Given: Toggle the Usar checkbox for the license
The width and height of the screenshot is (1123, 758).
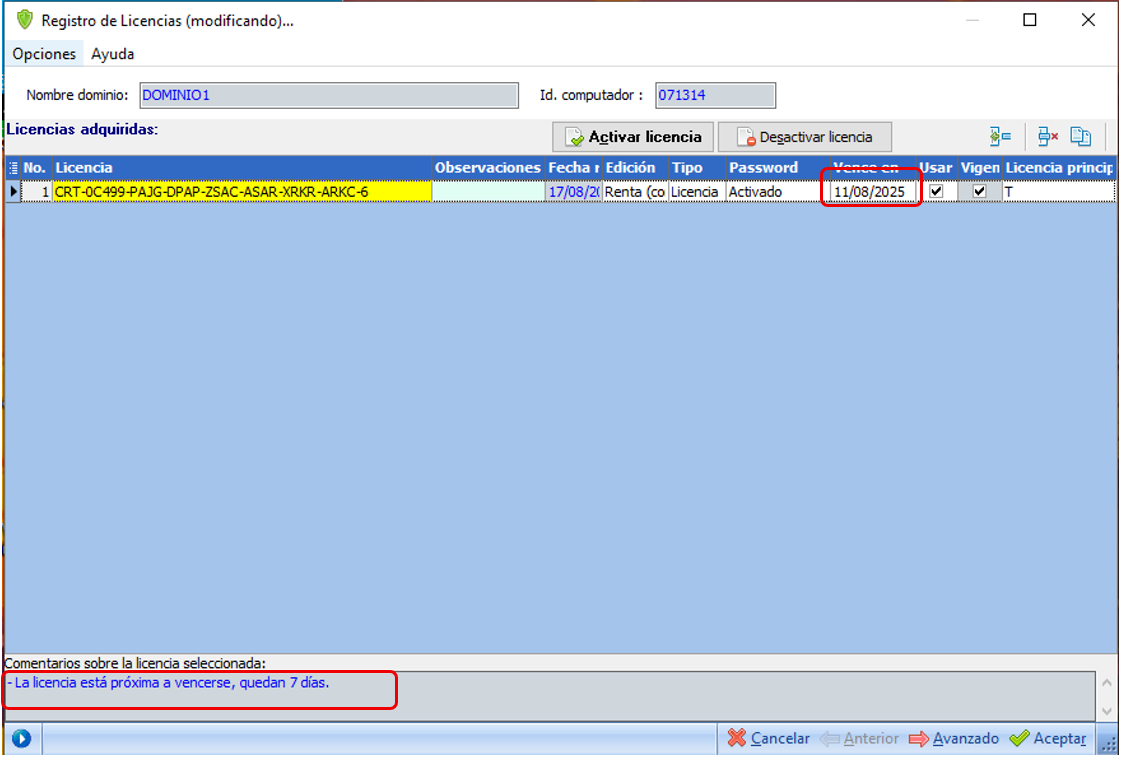Looking at the screenshot, I should (x=936, y=191).
